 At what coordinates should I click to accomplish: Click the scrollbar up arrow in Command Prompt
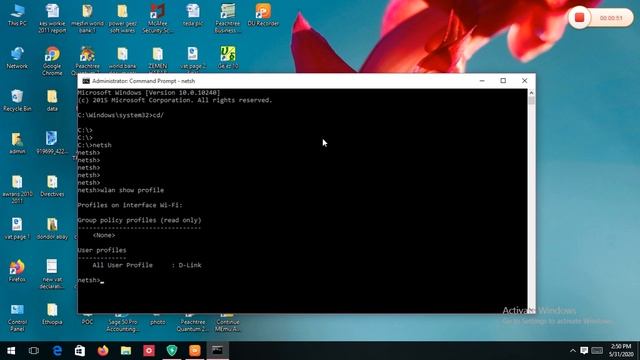tap(531, 93)
